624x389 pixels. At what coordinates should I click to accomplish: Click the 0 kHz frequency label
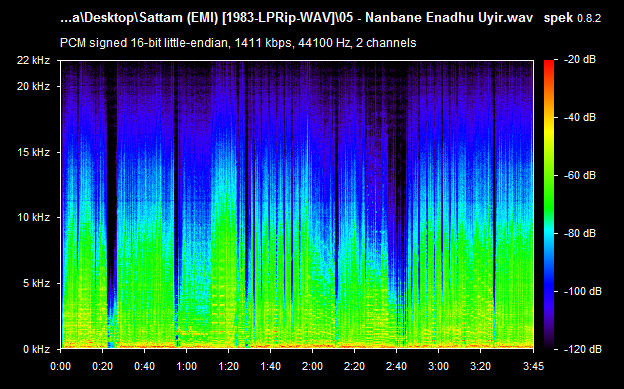point(36,350)
